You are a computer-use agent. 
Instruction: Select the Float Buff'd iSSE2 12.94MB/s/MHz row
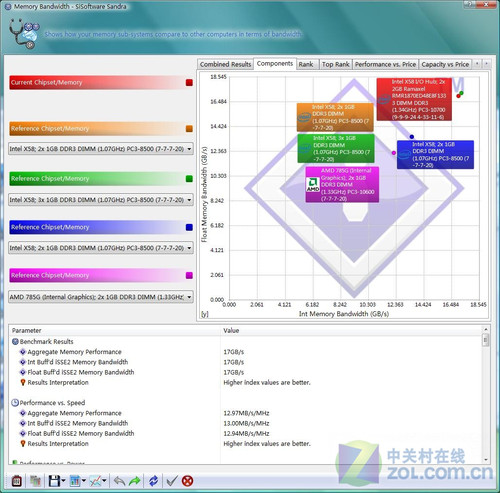click(x=245, y=433)
